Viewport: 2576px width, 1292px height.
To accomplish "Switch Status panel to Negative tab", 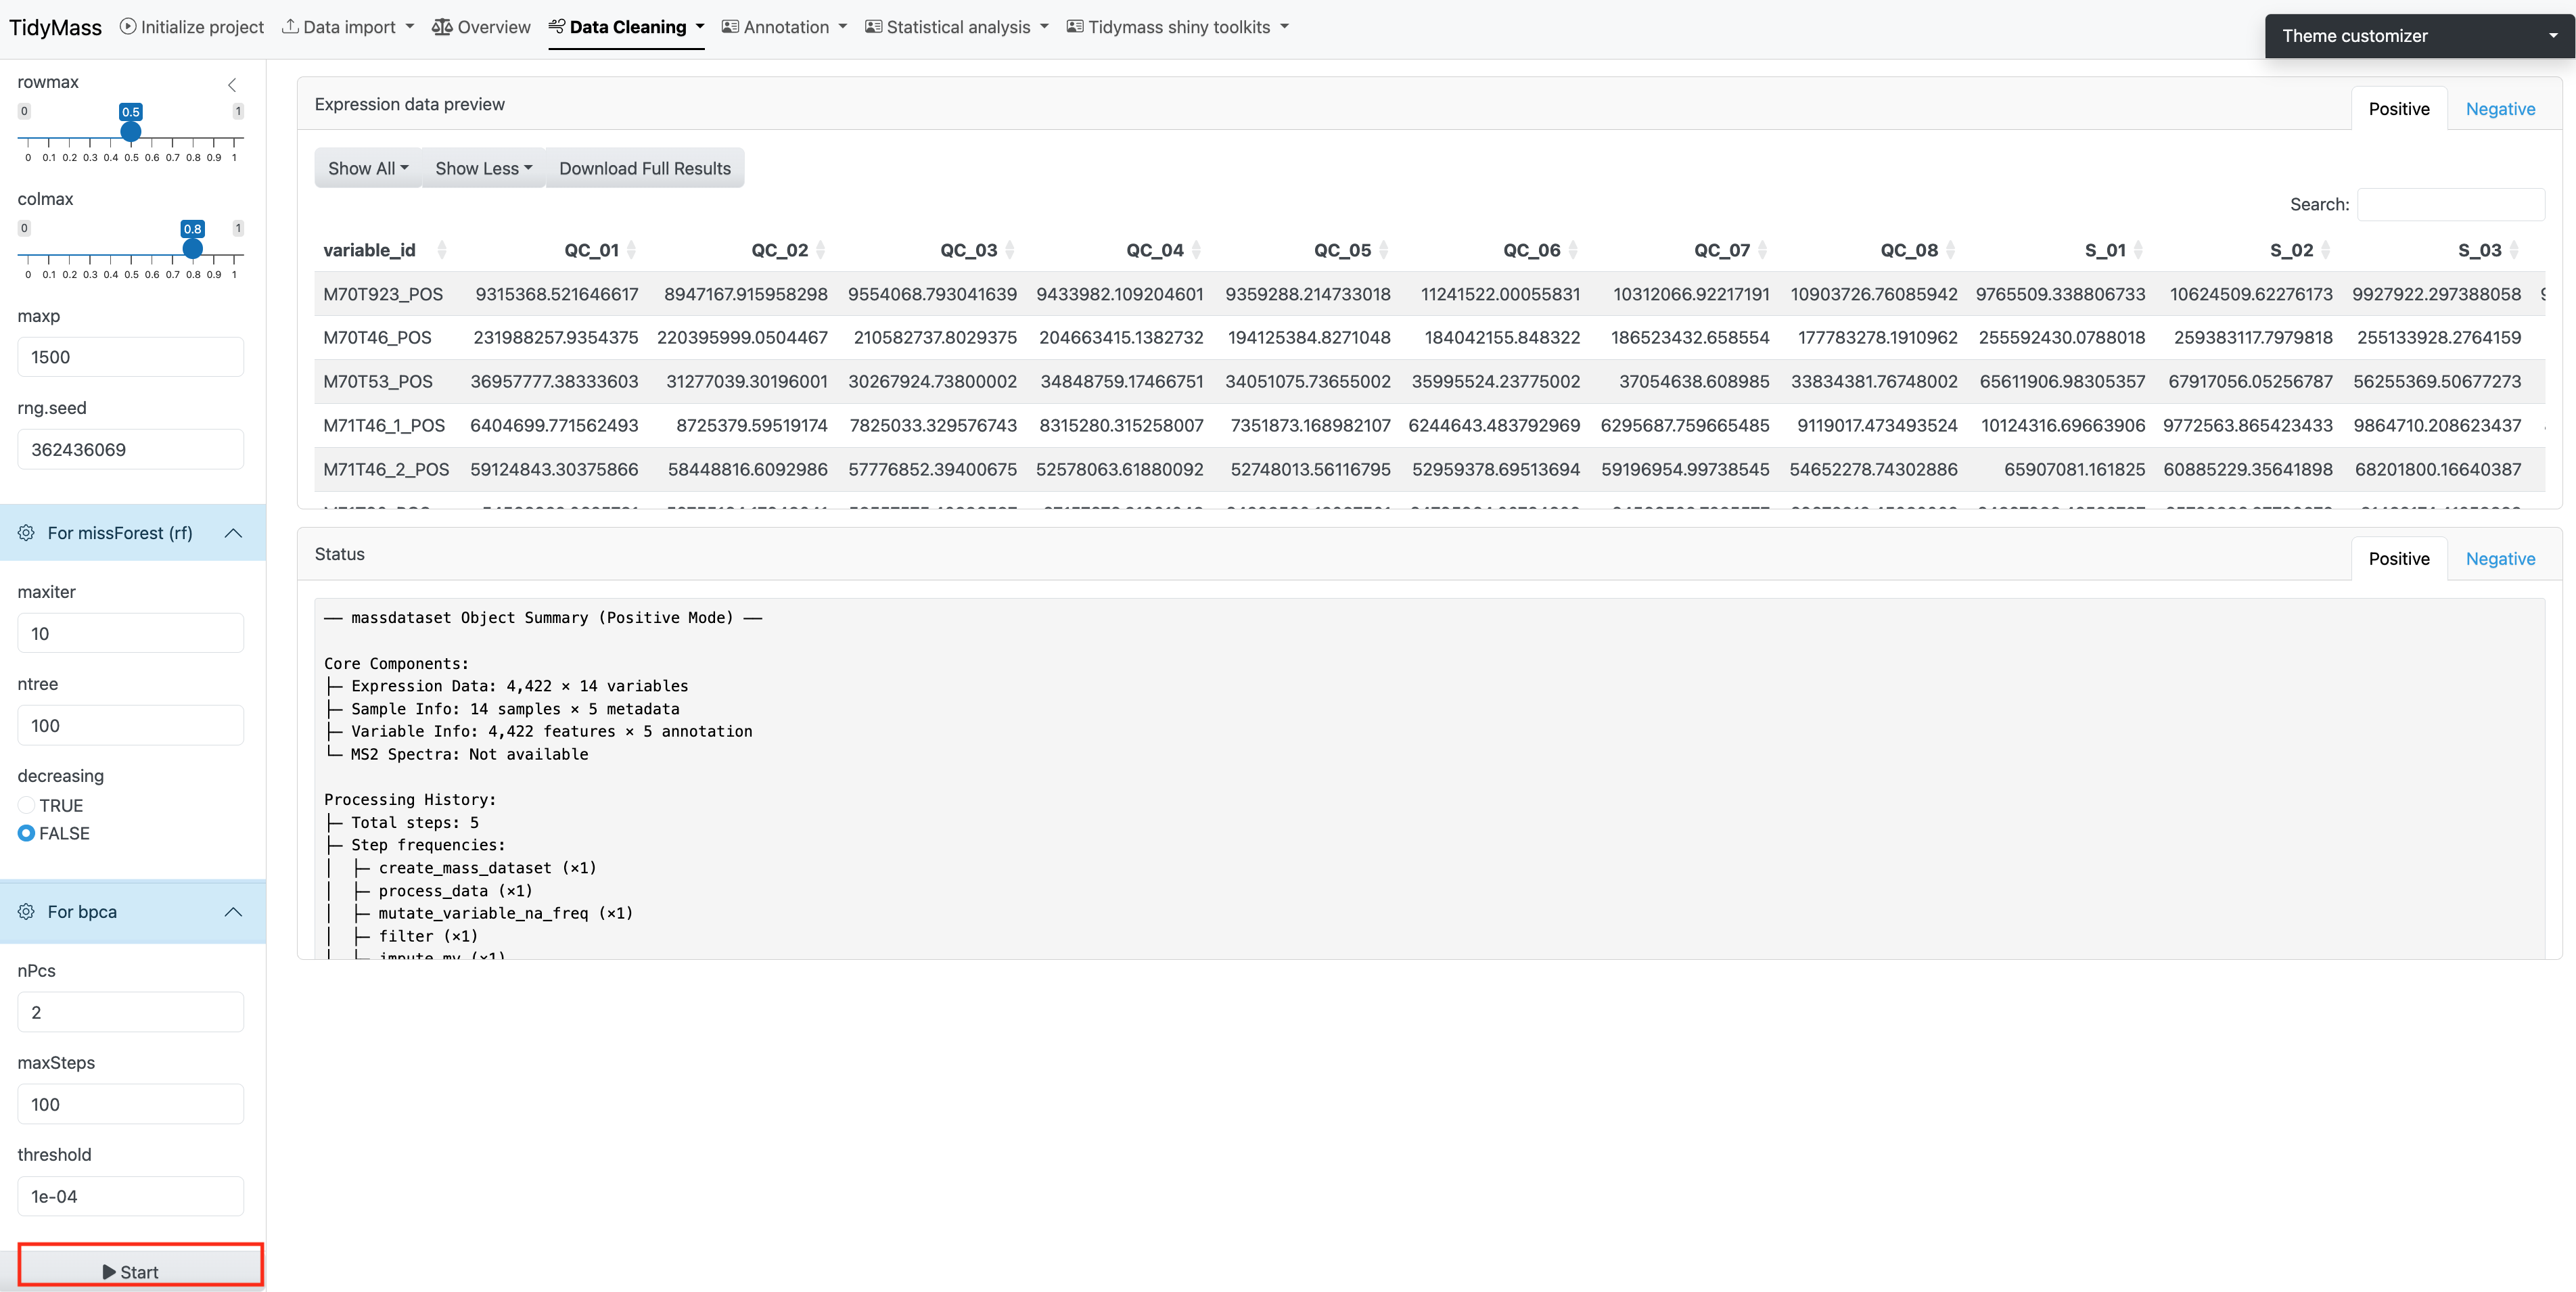I will [2500, 559].
